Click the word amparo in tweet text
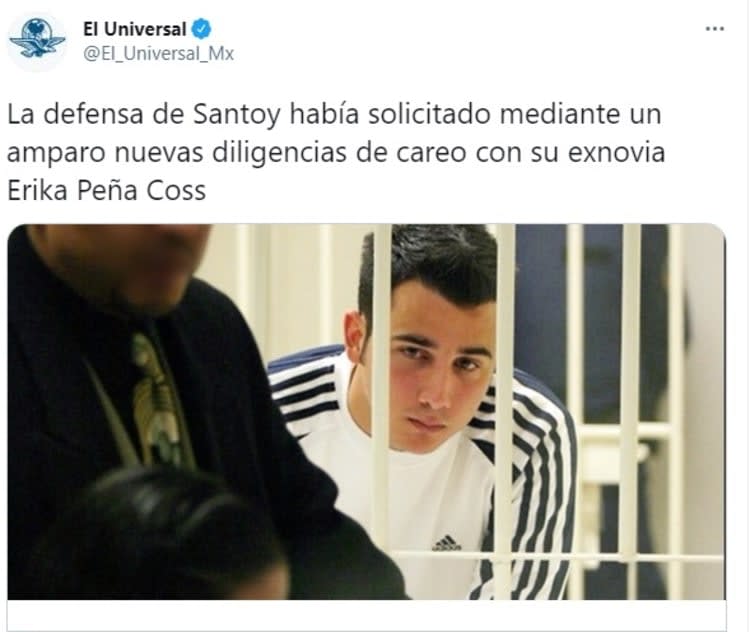The height and width of the screenshot is (632, 750). 56,154
